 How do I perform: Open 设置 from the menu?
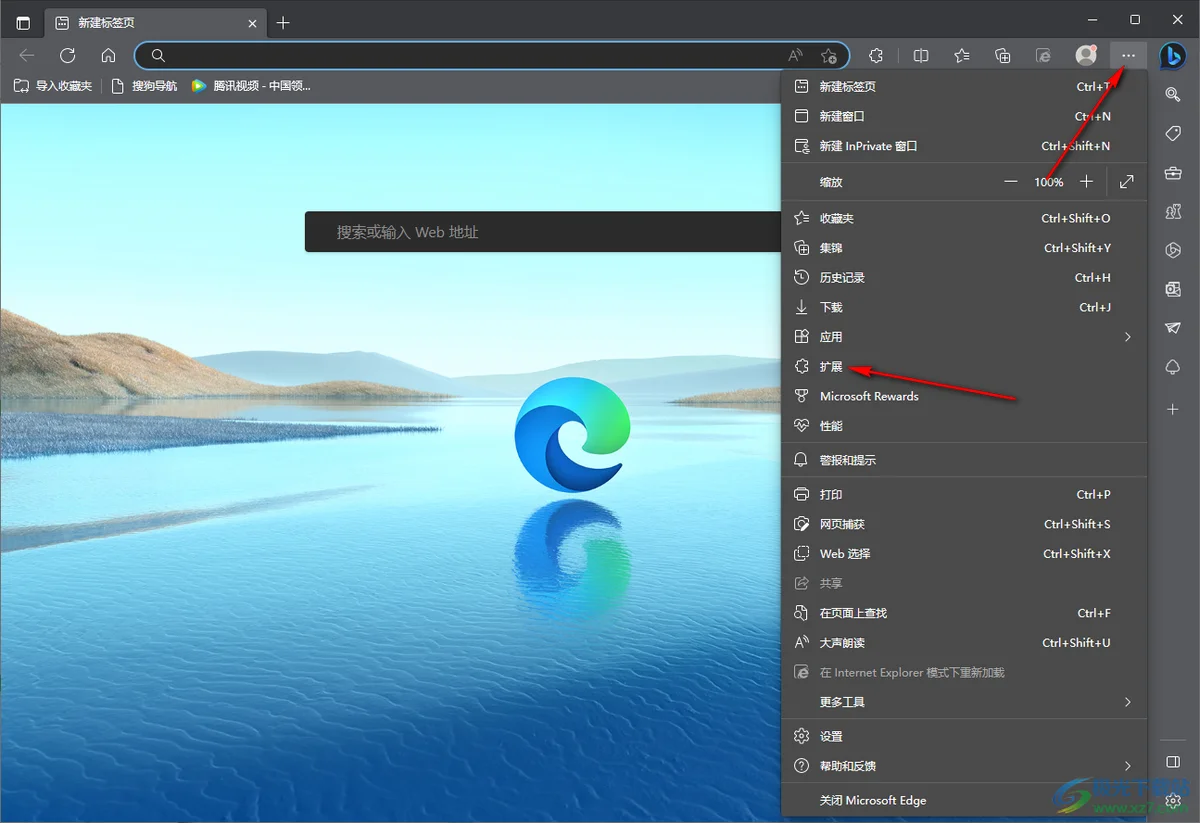pos(964,736)
